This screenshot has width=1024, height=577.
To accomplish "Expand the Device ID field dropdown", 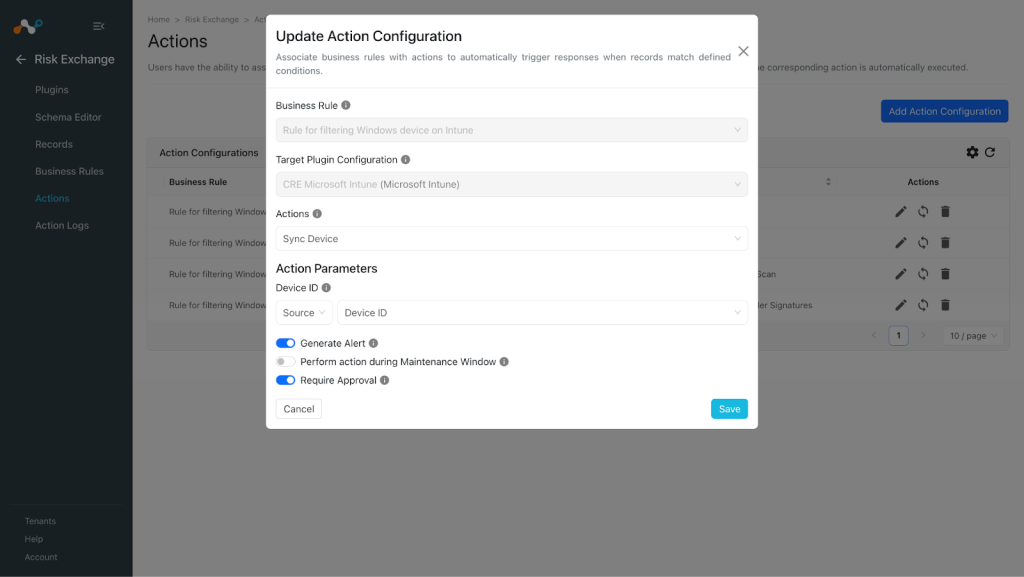I will click(542, 313).
